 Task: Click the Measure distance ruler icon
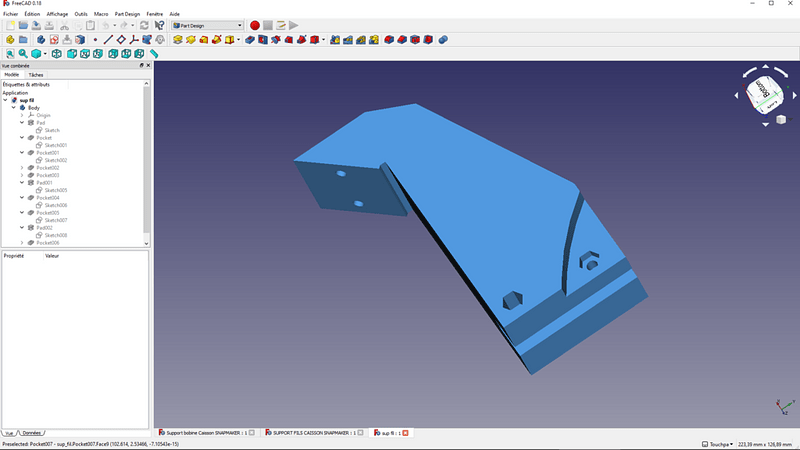(154, 54)
